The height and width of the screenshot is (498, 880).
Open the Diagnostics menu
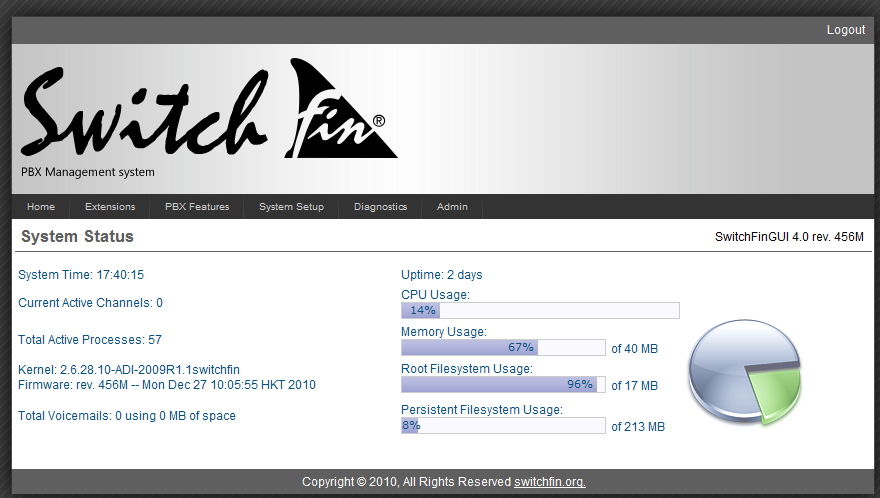[380, 207]
